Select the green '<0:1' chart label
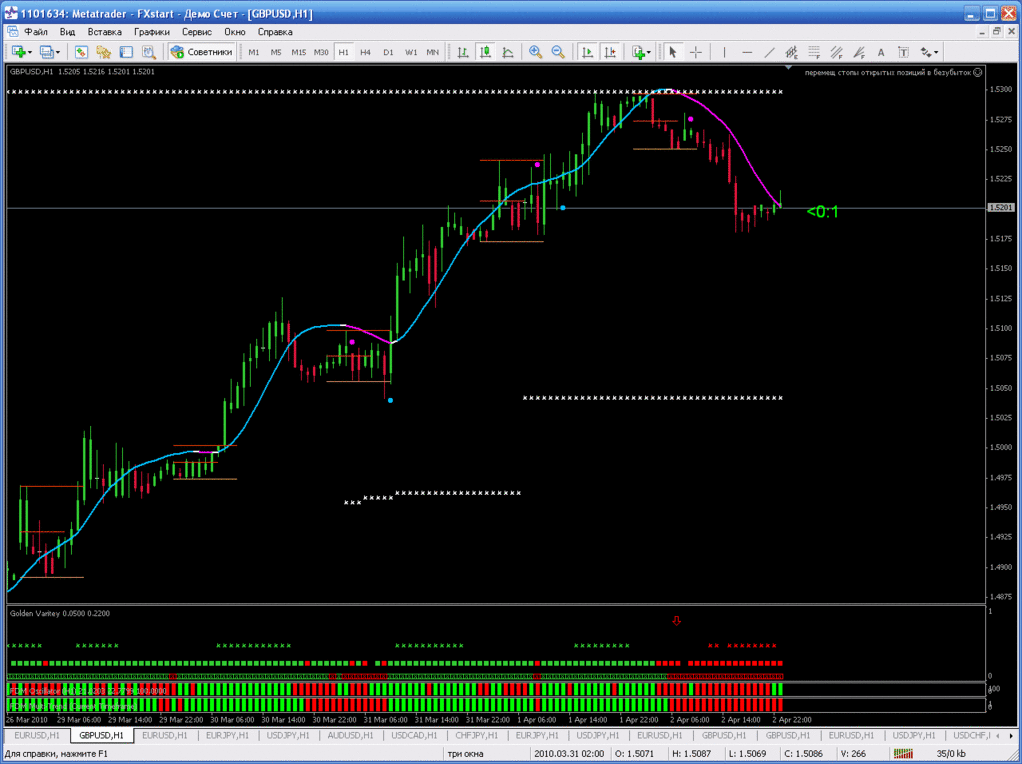Image resolution: width=1022 pixels, height=764 pixels. point(823,212)
